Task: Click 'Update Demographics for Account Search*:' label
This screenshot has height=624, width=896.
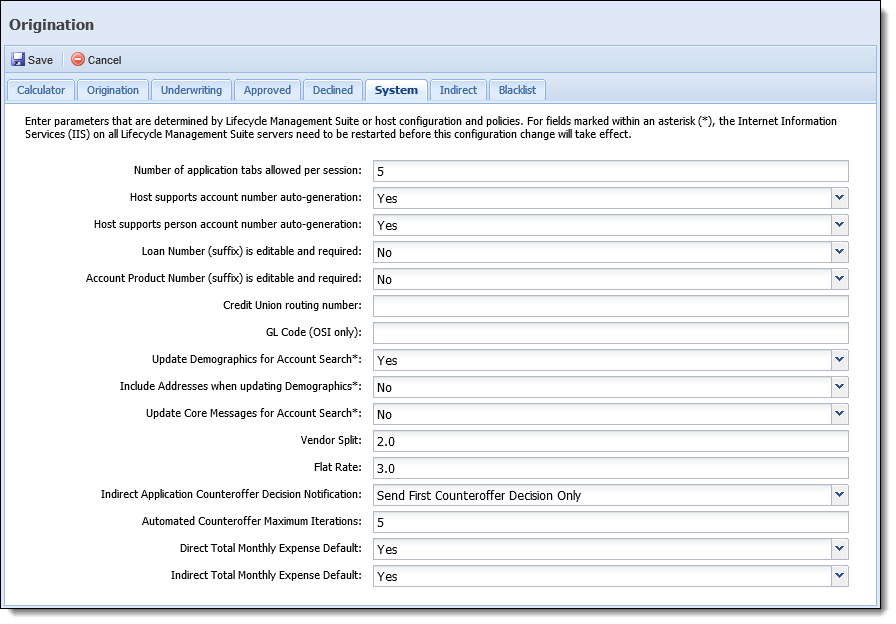Action: pyautogui.click(x=257, y=359)
